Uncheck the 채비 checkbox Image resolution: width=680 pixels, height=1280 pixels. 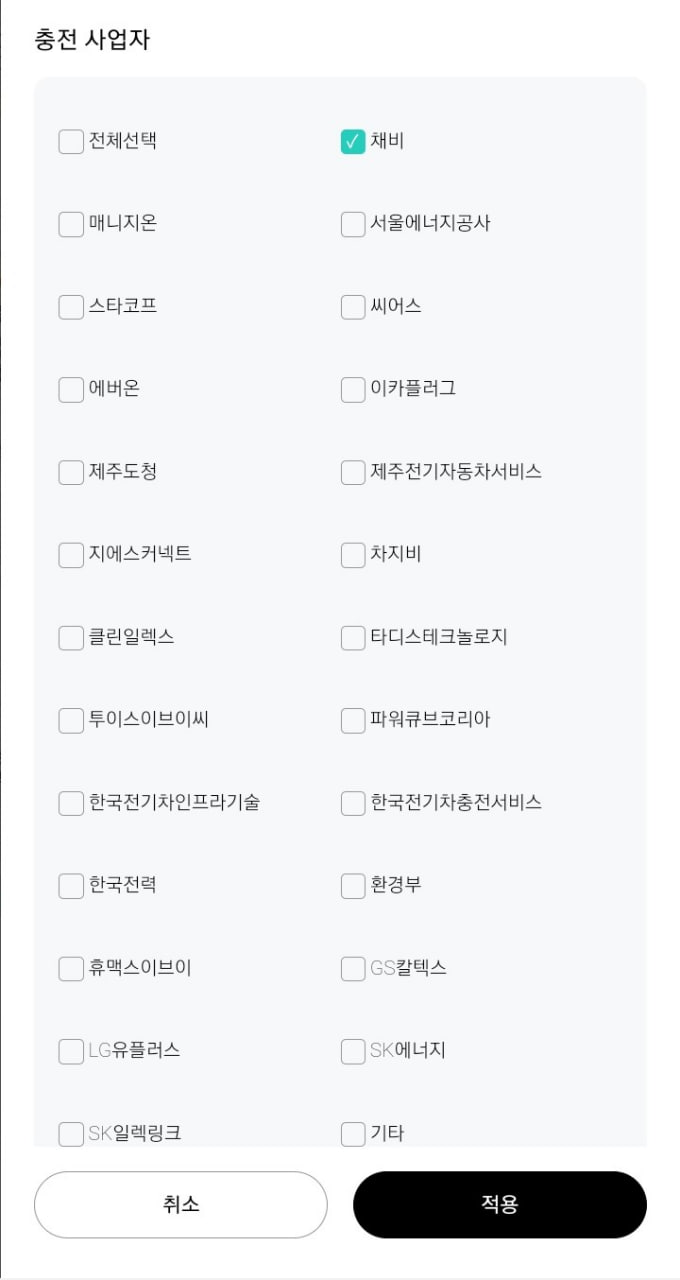click(353, 142)
